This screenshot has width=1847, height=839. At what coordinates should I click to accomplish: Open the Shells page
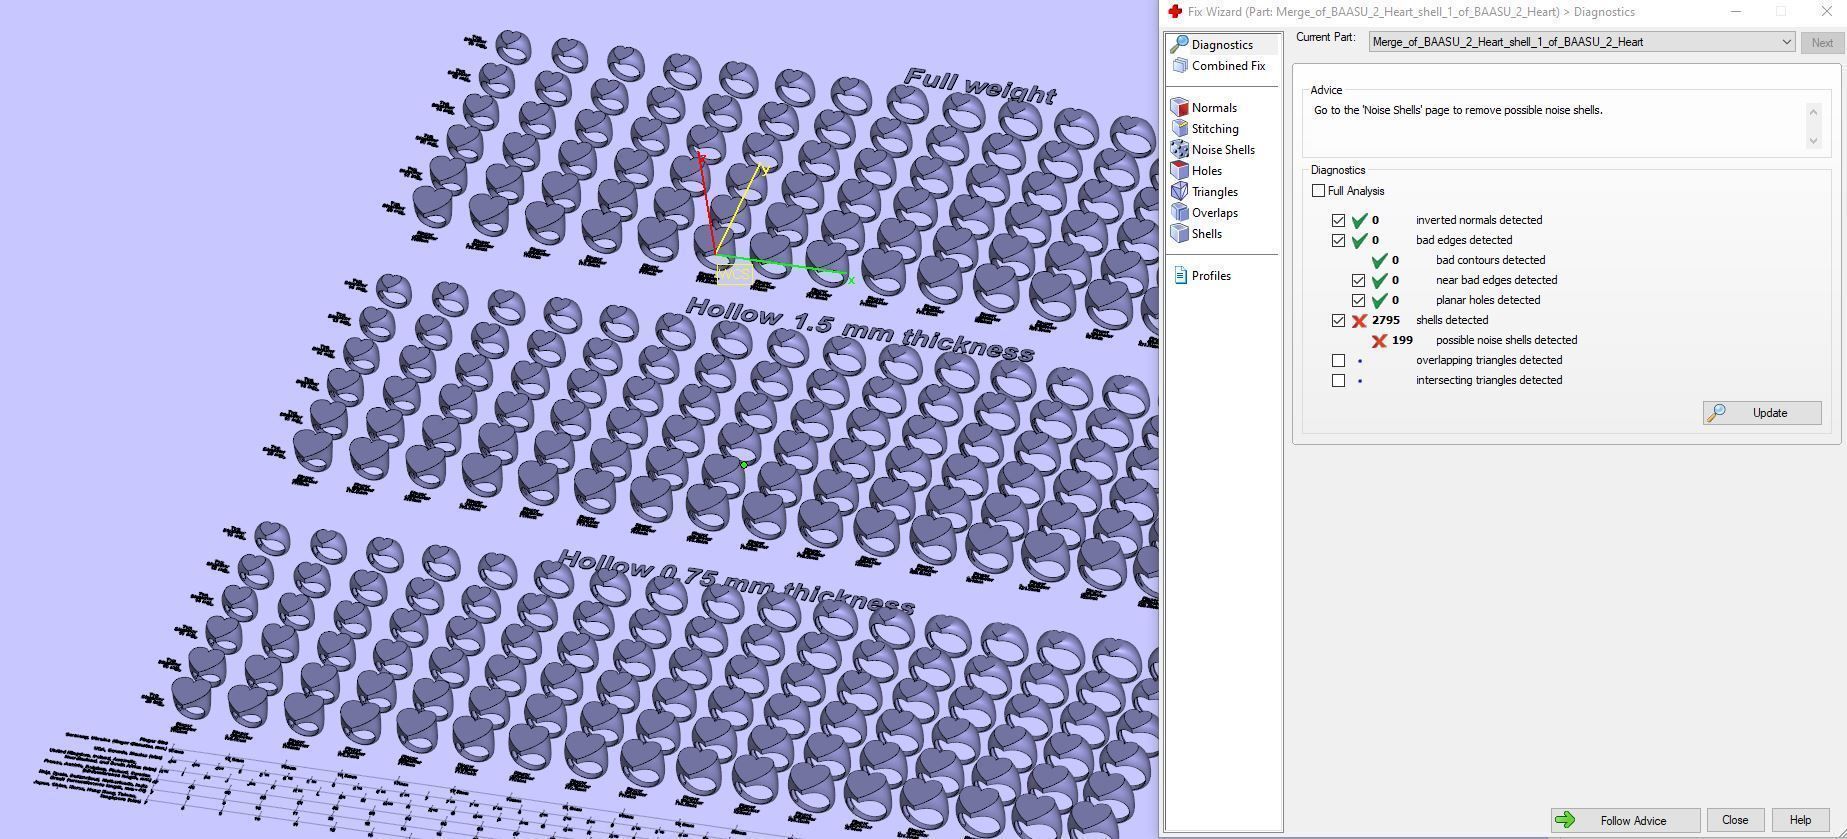[x=1206, y=234]
